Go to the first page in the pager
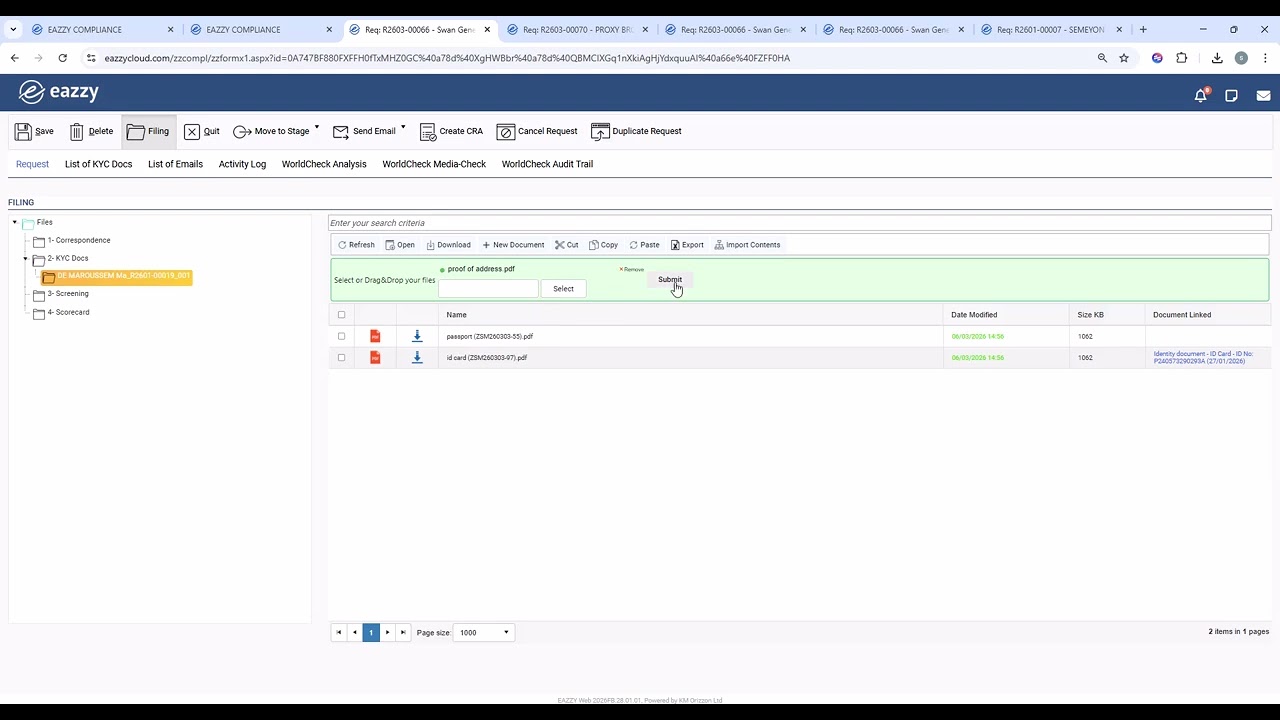This screenshot has width=1280, height=720. click(x=339, y=632)
